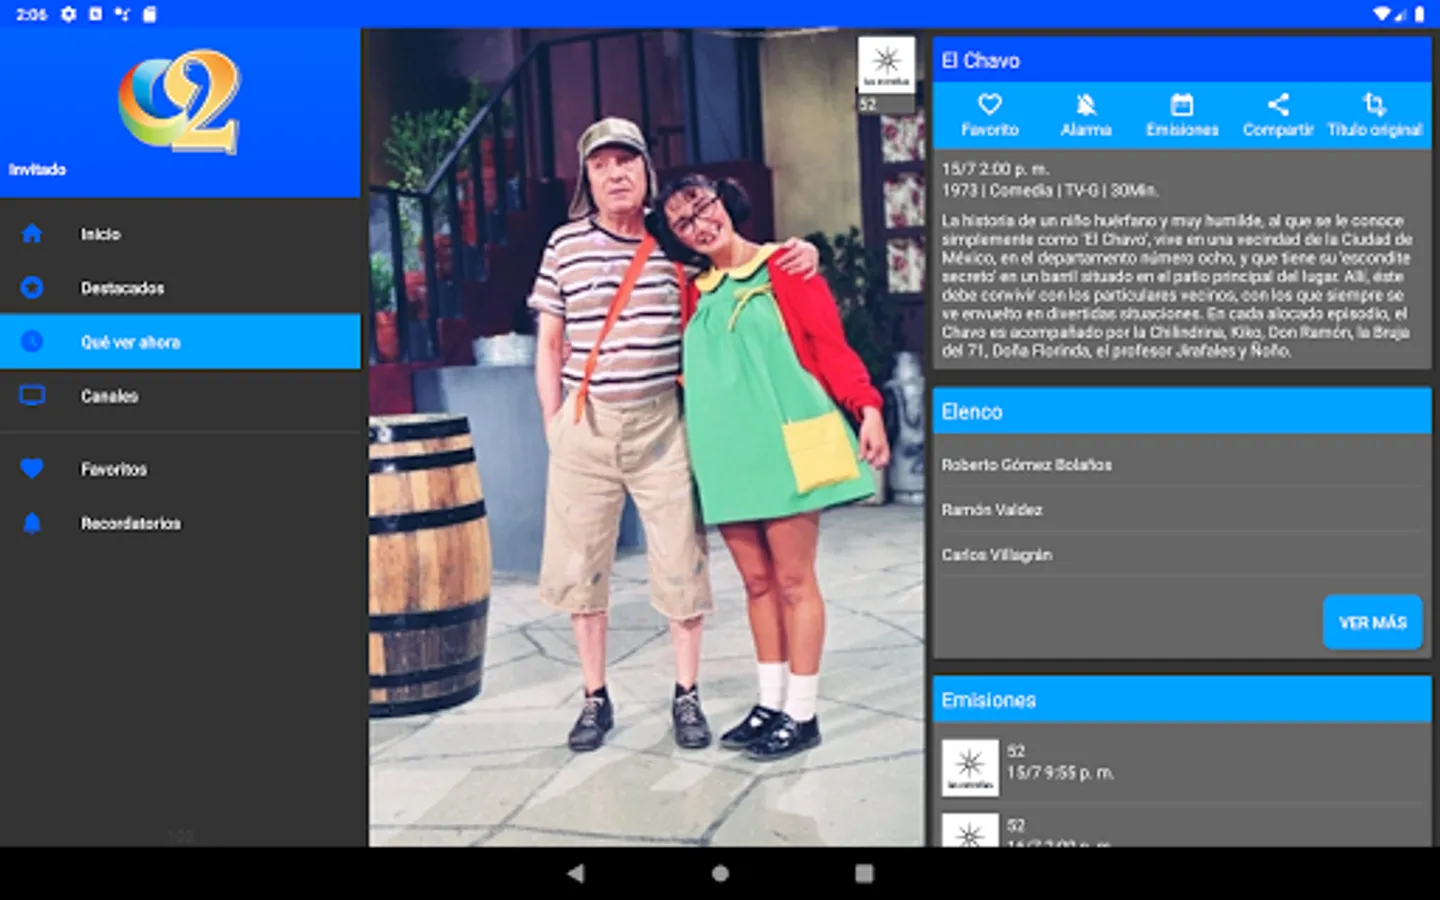Tap the app logo in the drawer header
Image resolution: width=1440 pixels, height=900 pixels.
point(180,101)
